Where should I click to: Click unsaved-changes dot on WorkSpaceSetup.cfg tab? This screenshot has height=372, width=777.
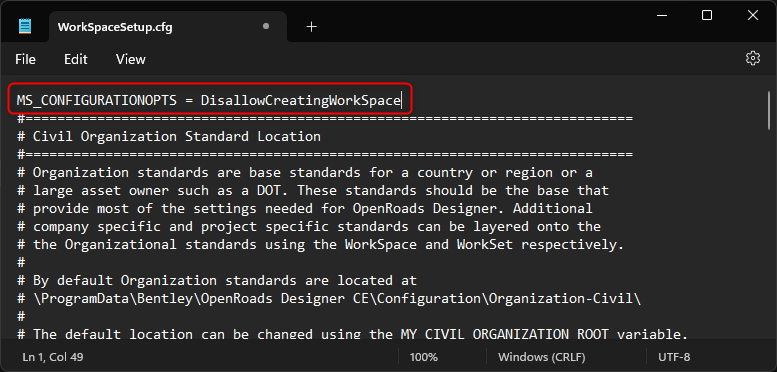[x=266, y=26]
